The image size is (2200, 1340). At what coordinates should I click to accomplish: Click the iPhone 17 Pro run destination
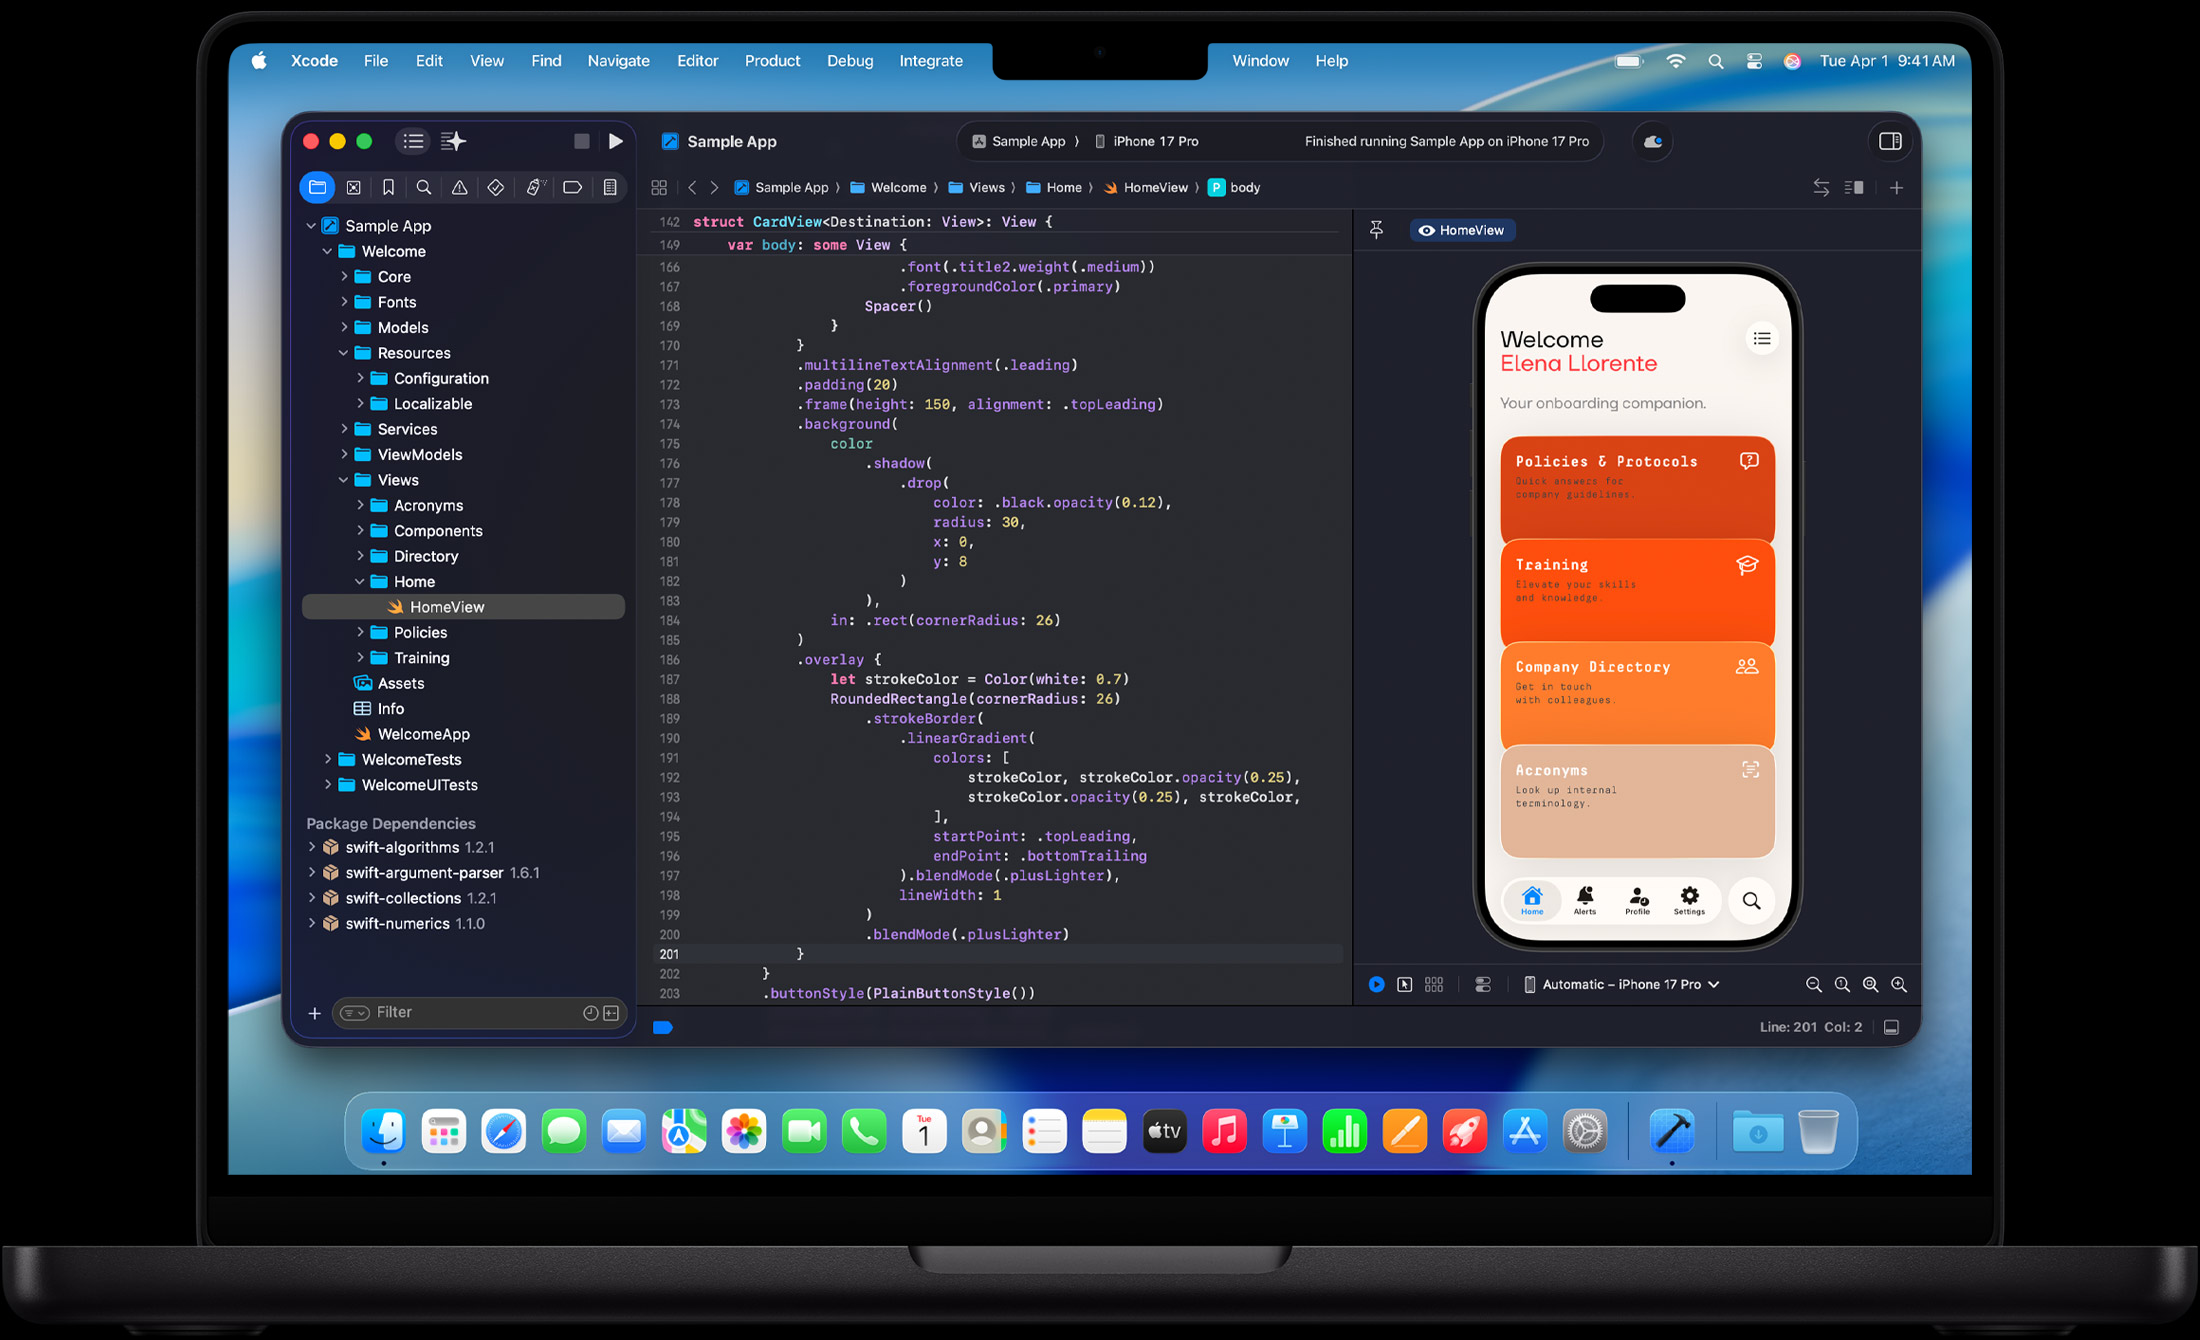pyautogui.click(x=1155, y=141)
